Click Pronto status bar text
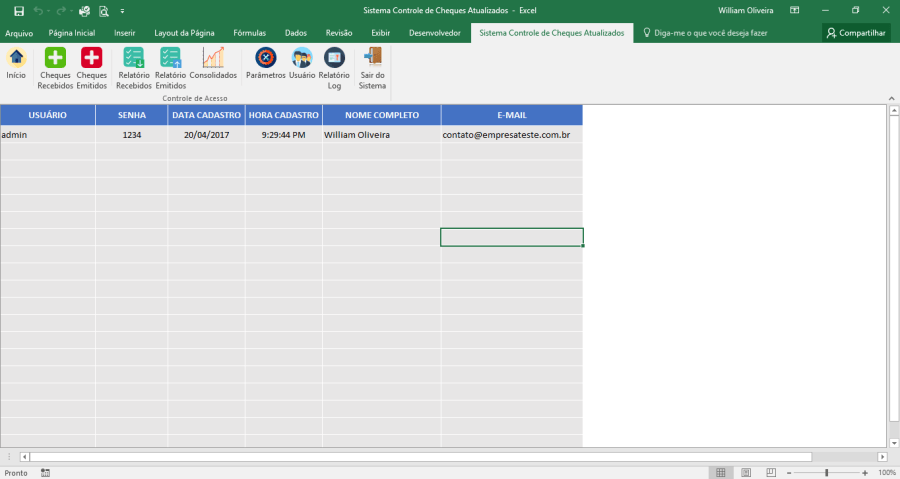This screenshot has width=900, height=479. pyautogui.click(x=16, y=473)
